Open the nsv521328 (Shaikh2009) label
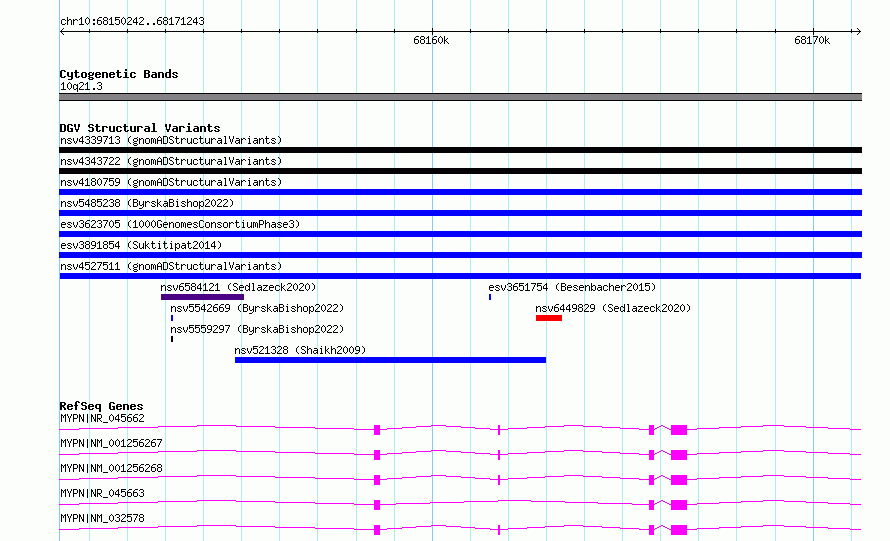This screenshot has height=541, width=890. 300,350
